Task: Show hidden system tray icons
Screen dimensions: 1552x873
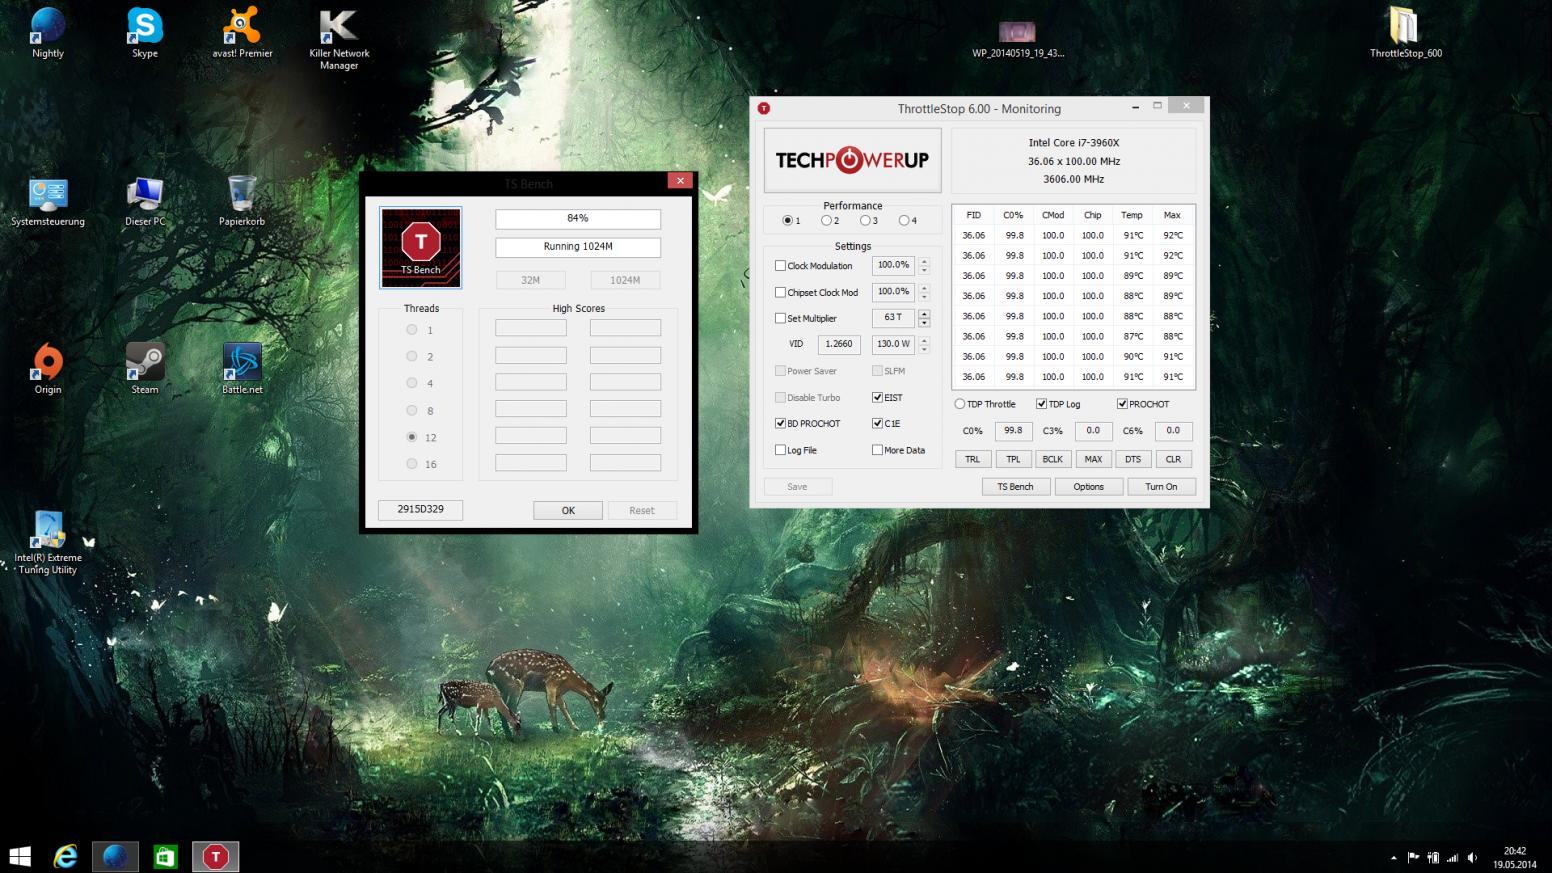Action: click(1393, 858)
